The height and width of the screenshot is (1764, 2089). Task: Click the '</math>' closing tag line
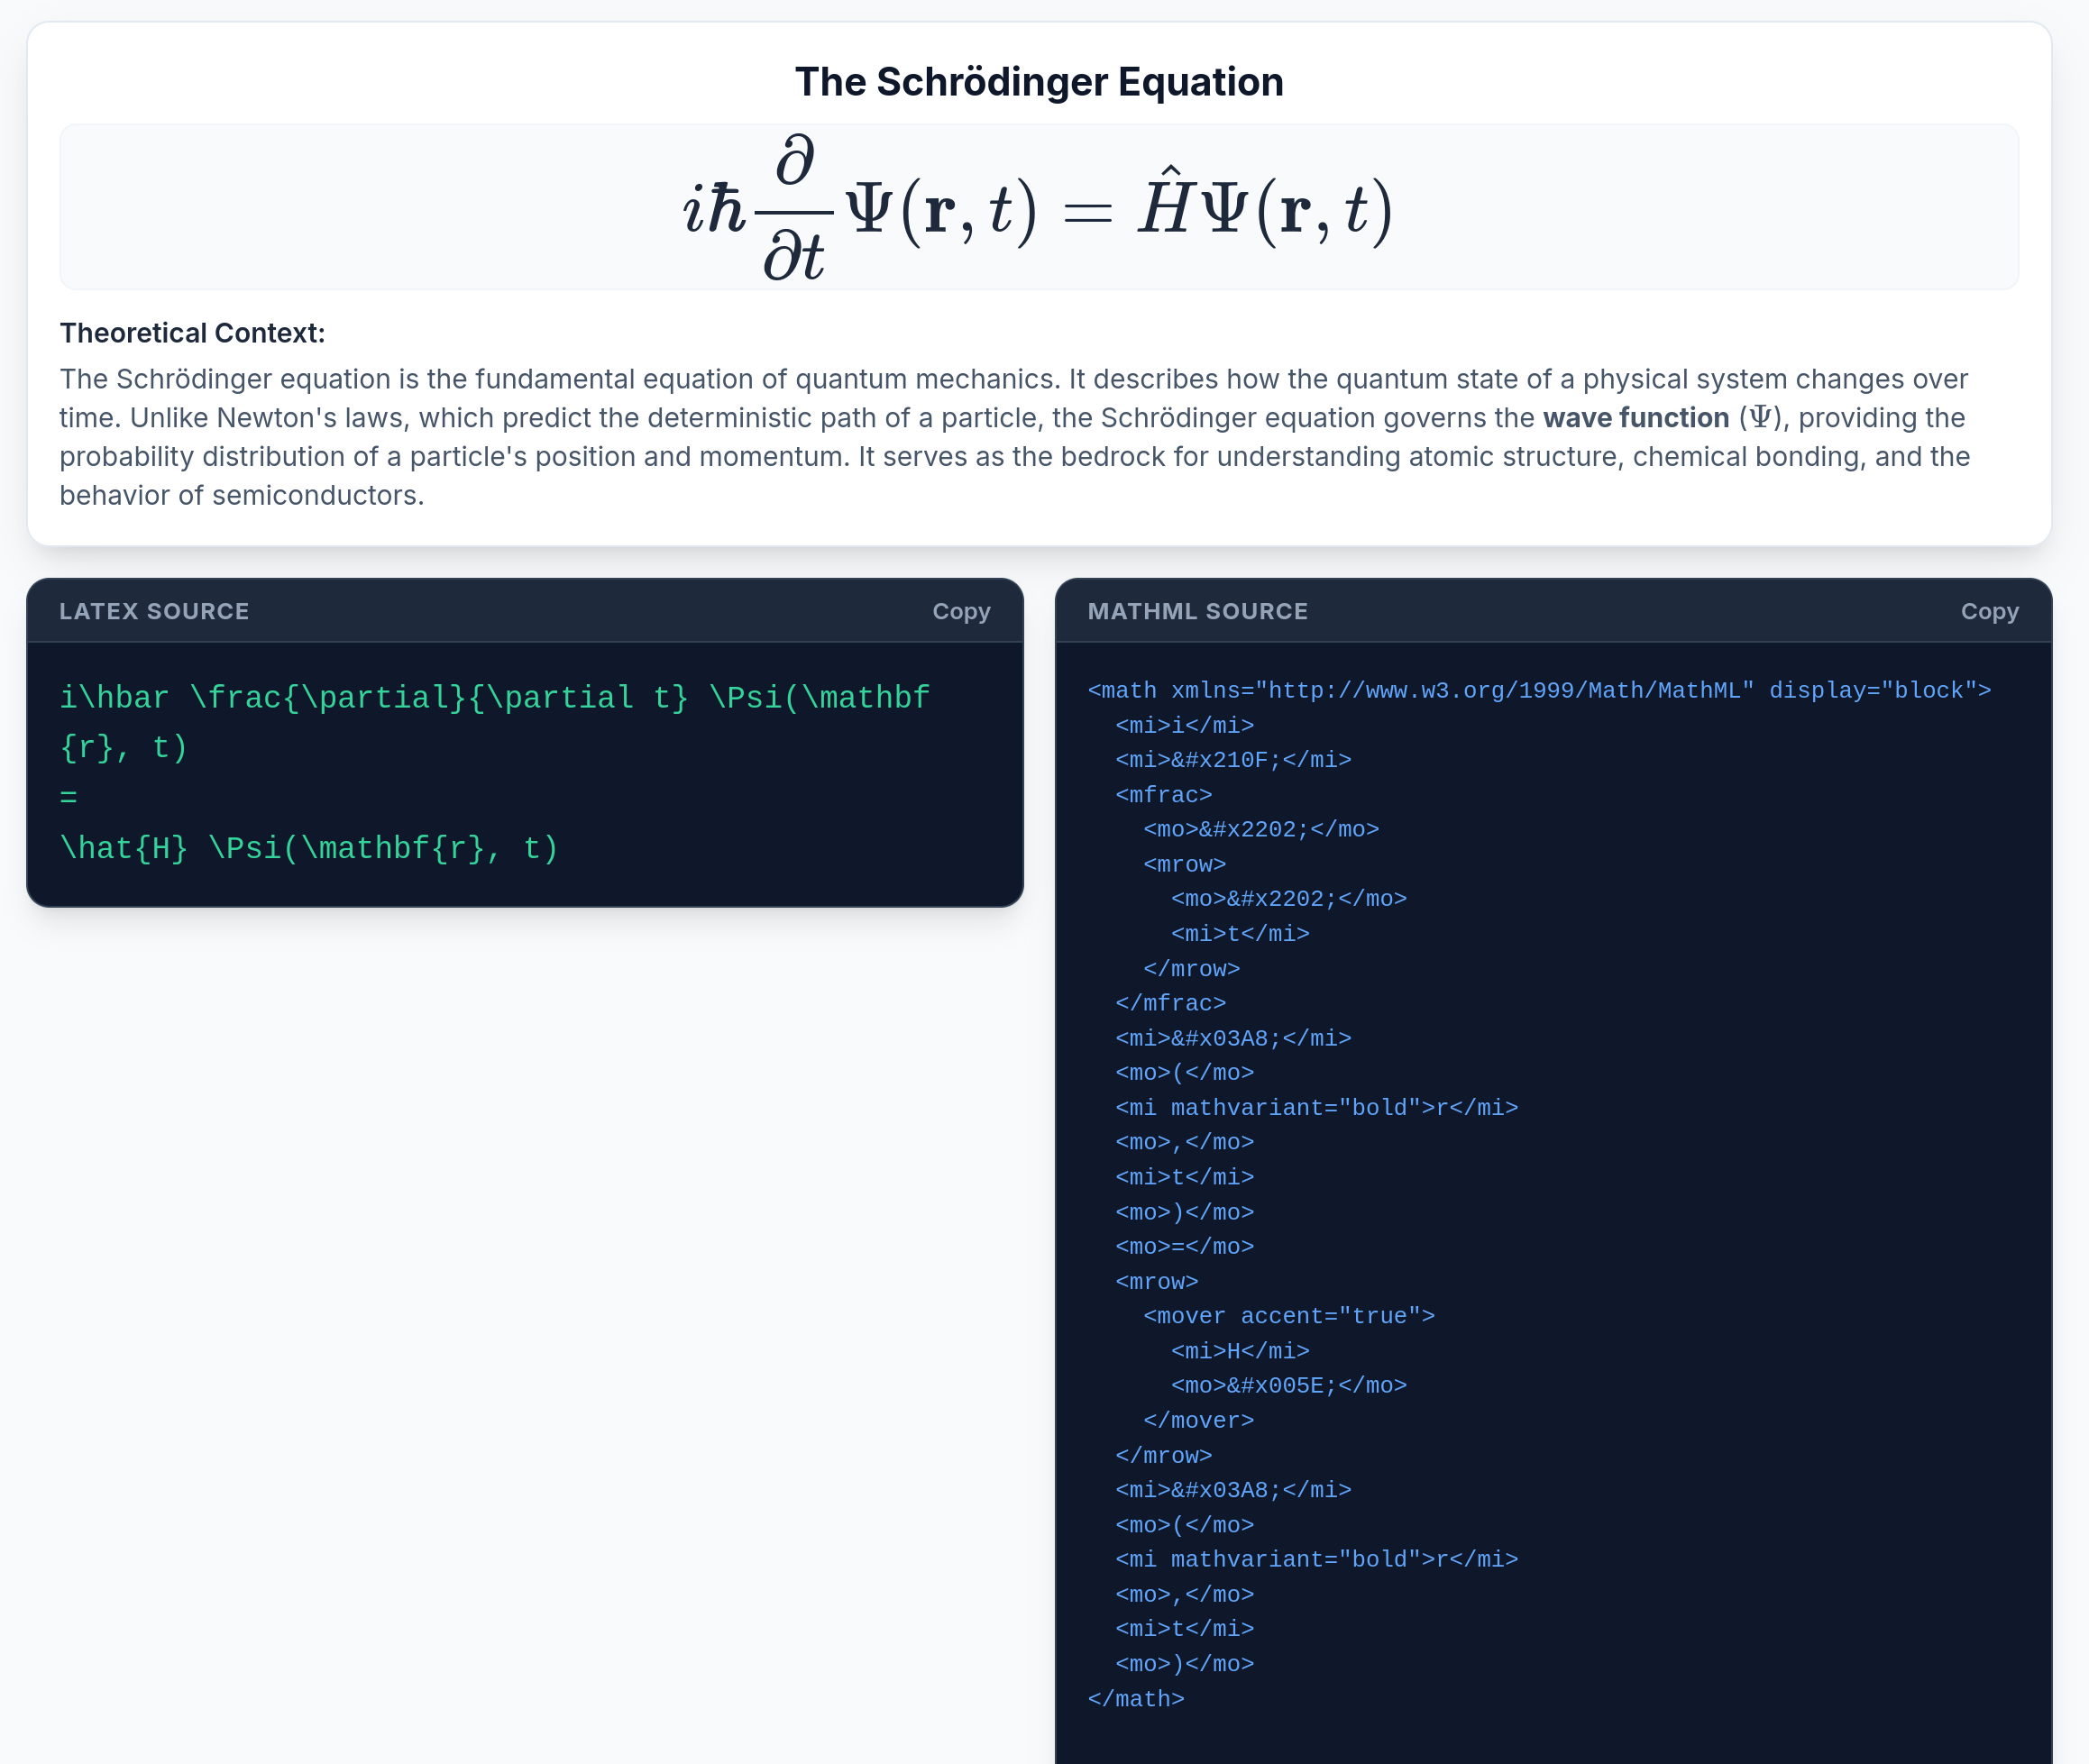[x=1136, y=1699]
